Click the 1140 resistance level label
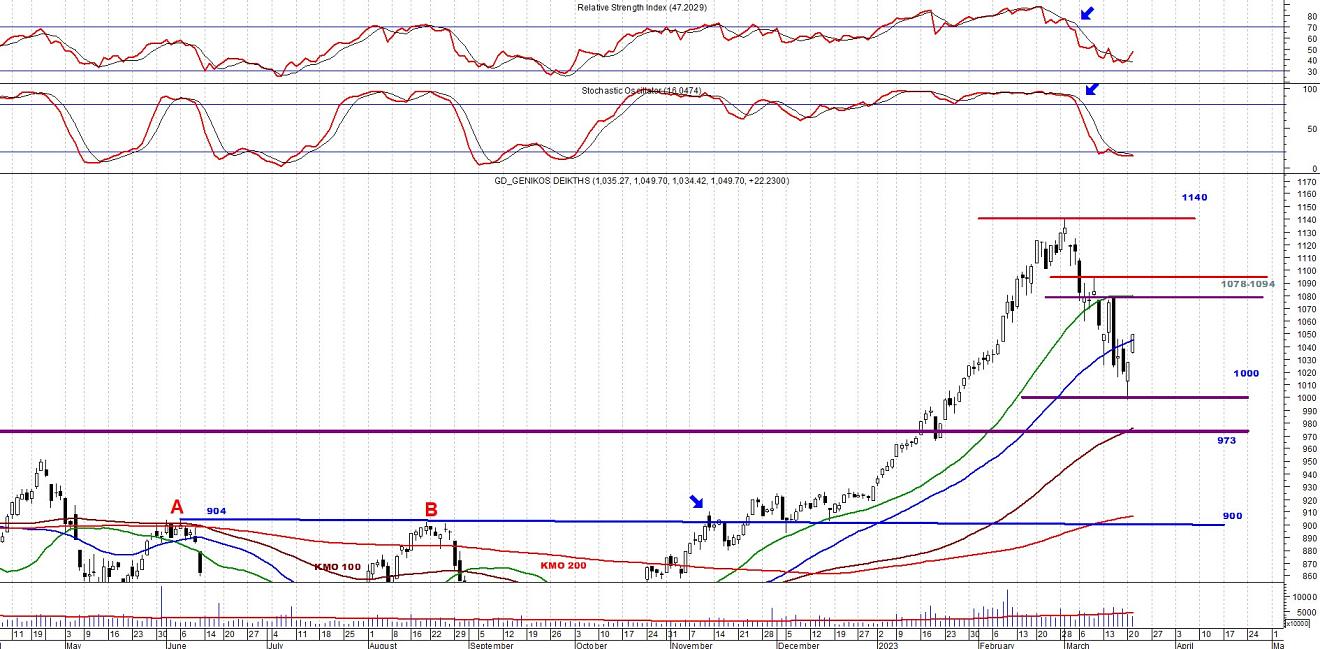 click(x=1194, y=198)
